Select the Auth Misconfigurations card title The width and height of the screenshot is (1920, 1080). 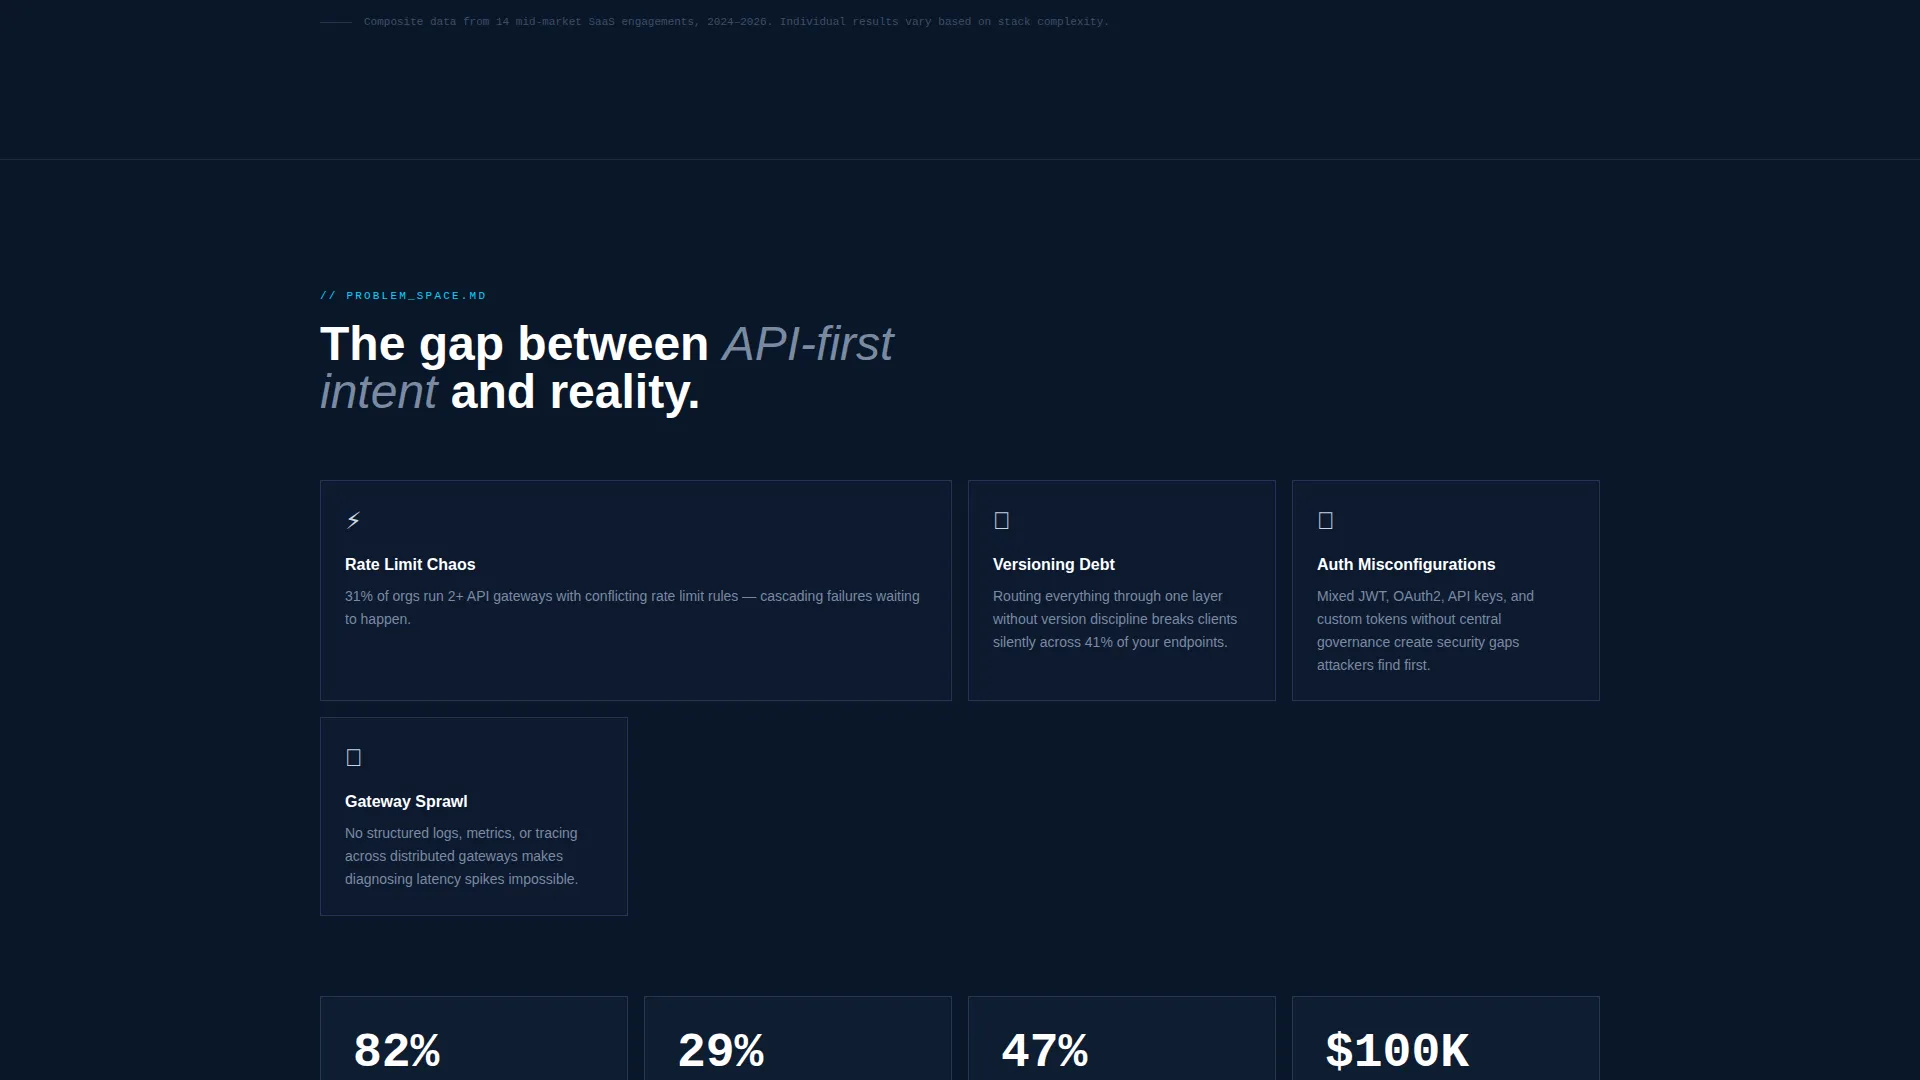coord(1405,564)
